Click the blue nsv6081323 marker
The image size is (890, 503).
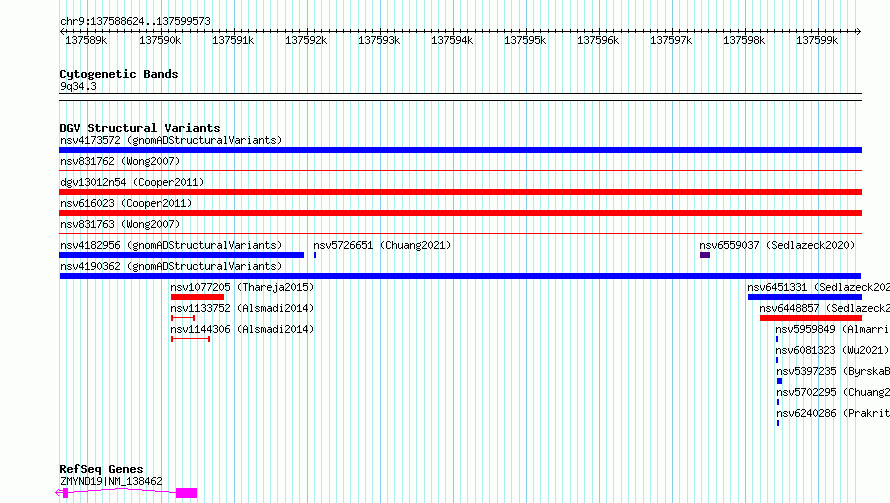pos(777,360)
